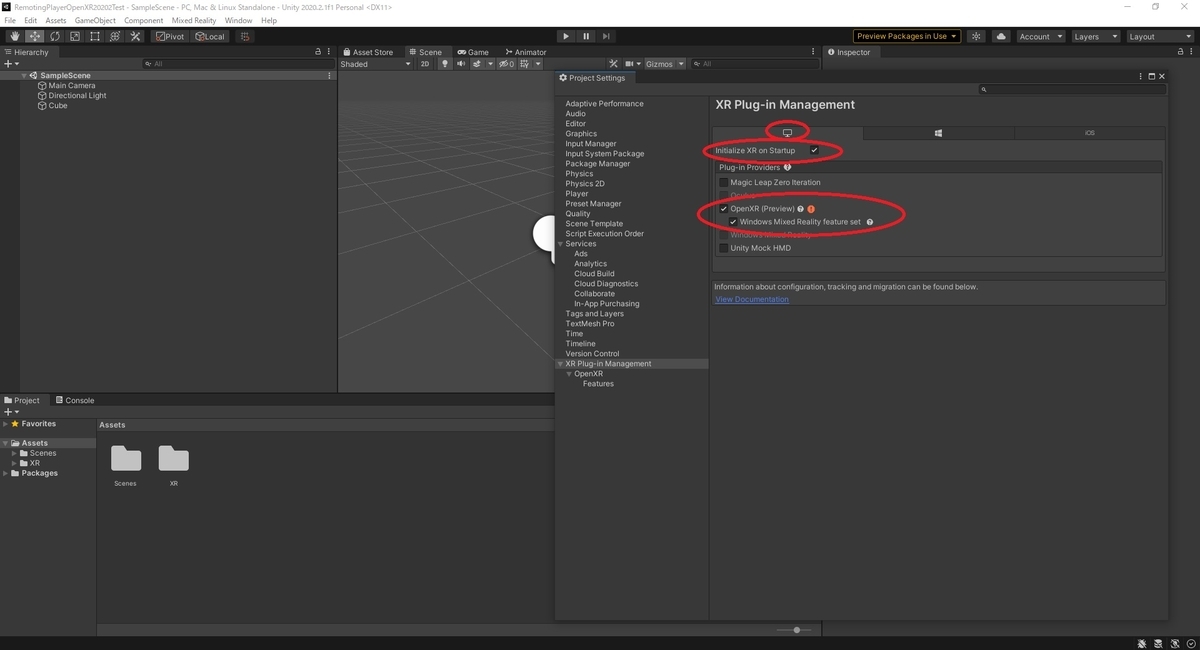Image resolution: width=1200 pixels, height=650 pixels.
Task: Toggle scene effects icon
Action: pos(477,64)
